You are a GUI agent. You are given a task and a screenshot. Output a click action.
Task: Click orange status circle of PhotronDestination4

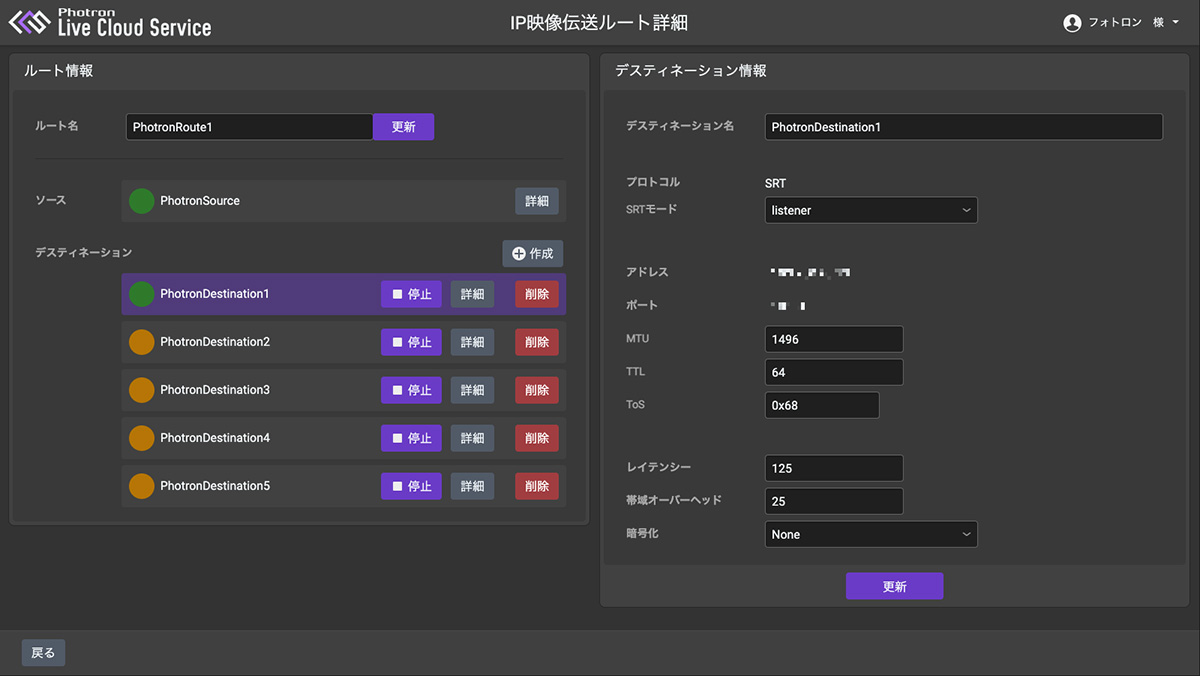point(142,438)
